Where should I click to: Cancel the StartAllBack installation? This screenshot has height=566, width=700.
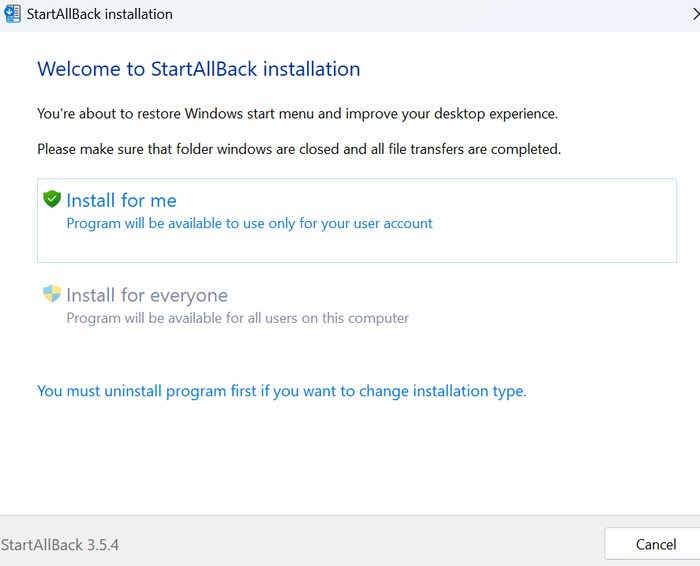[x=655, y=544]
